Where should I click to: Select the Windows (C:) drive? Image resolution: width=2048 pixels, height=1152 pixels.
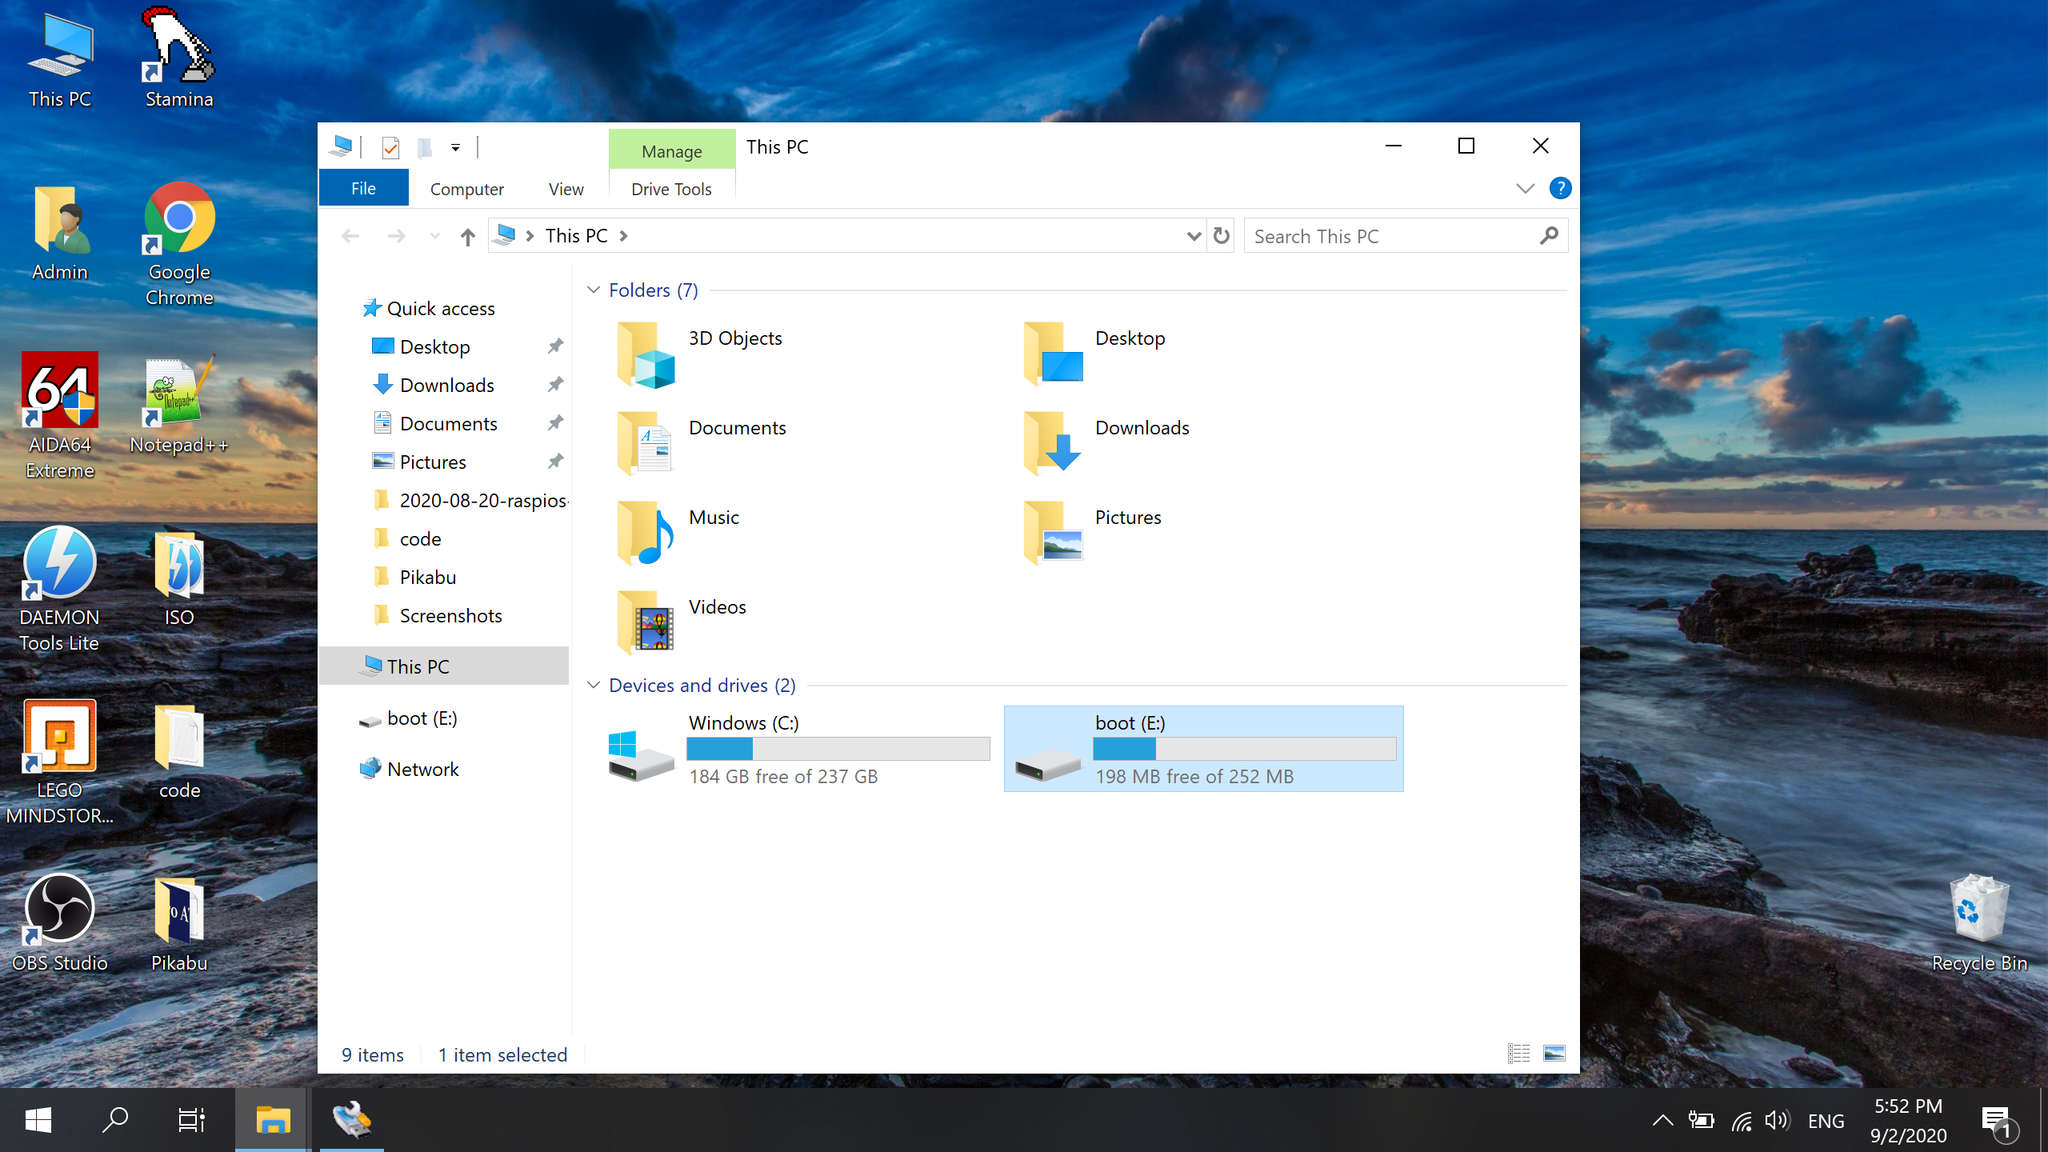tap(798, 749)
